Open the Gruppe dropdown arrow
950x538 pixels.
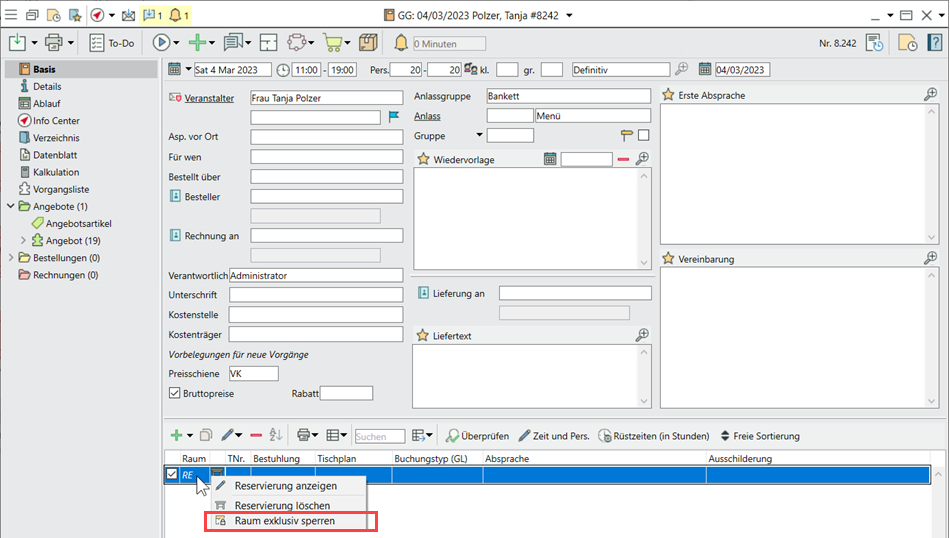coord(479,135)
